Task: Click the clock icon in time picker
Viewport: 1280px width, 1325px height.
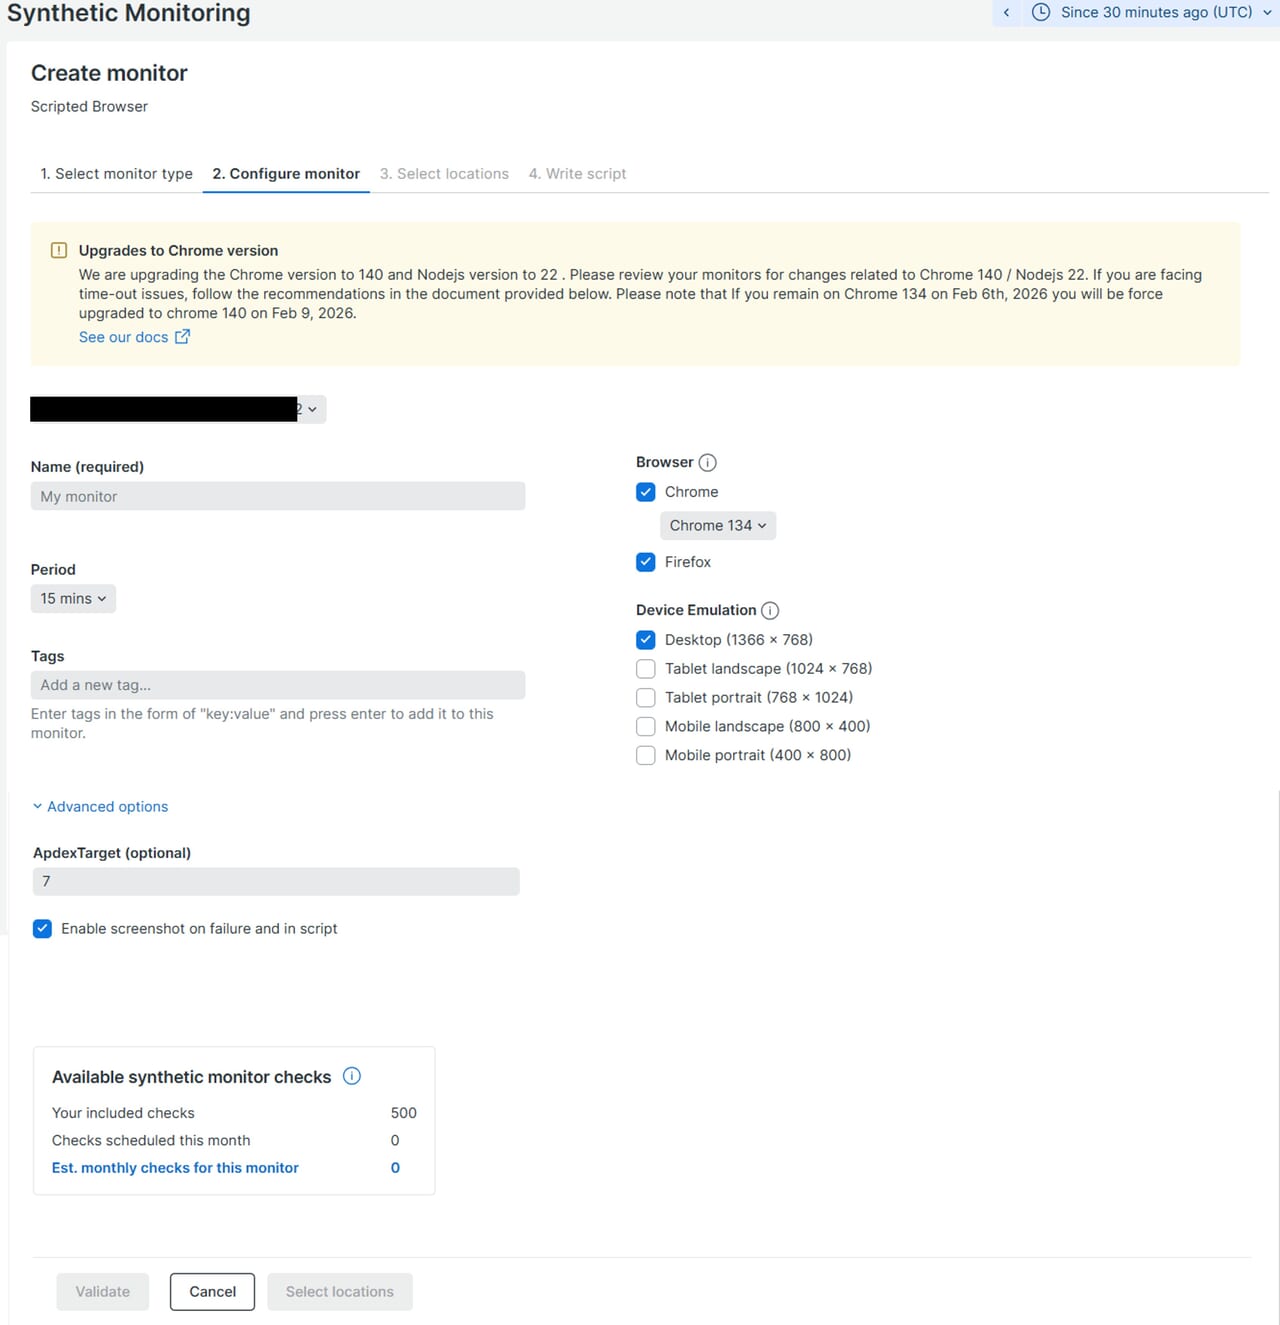Action: click(x=1041, y=13)
